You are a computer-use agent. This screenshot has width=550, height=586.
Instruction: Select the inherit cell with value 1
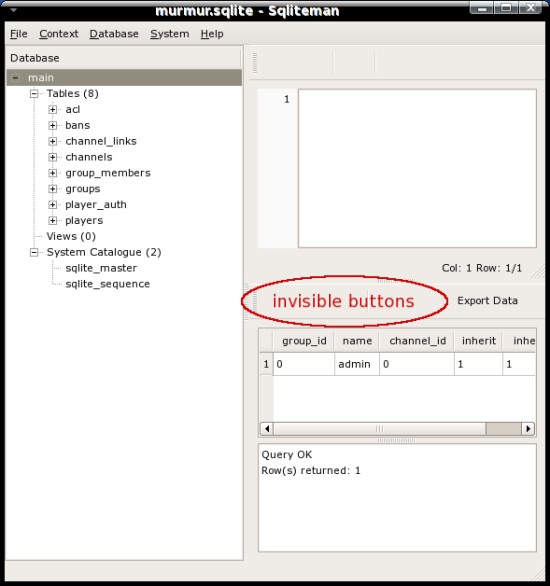click(x=479, y=364)
